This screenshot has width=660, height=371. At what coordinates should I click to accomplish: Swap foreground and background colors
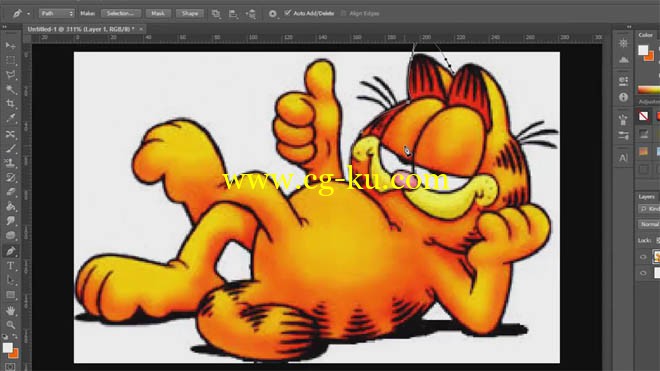[15, 337]
